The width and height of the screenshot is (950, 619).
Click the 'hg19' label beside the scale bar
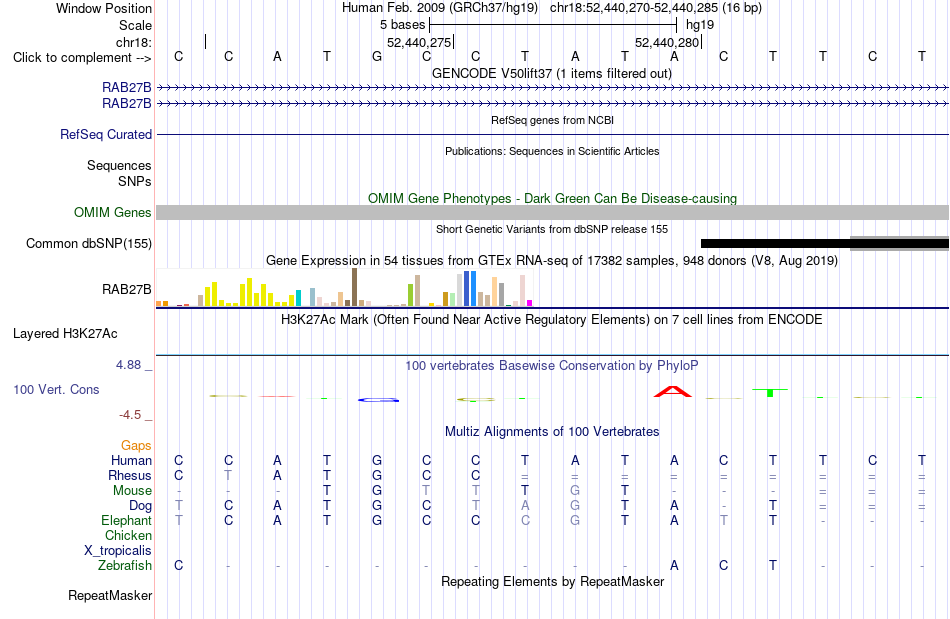(700, 25)
